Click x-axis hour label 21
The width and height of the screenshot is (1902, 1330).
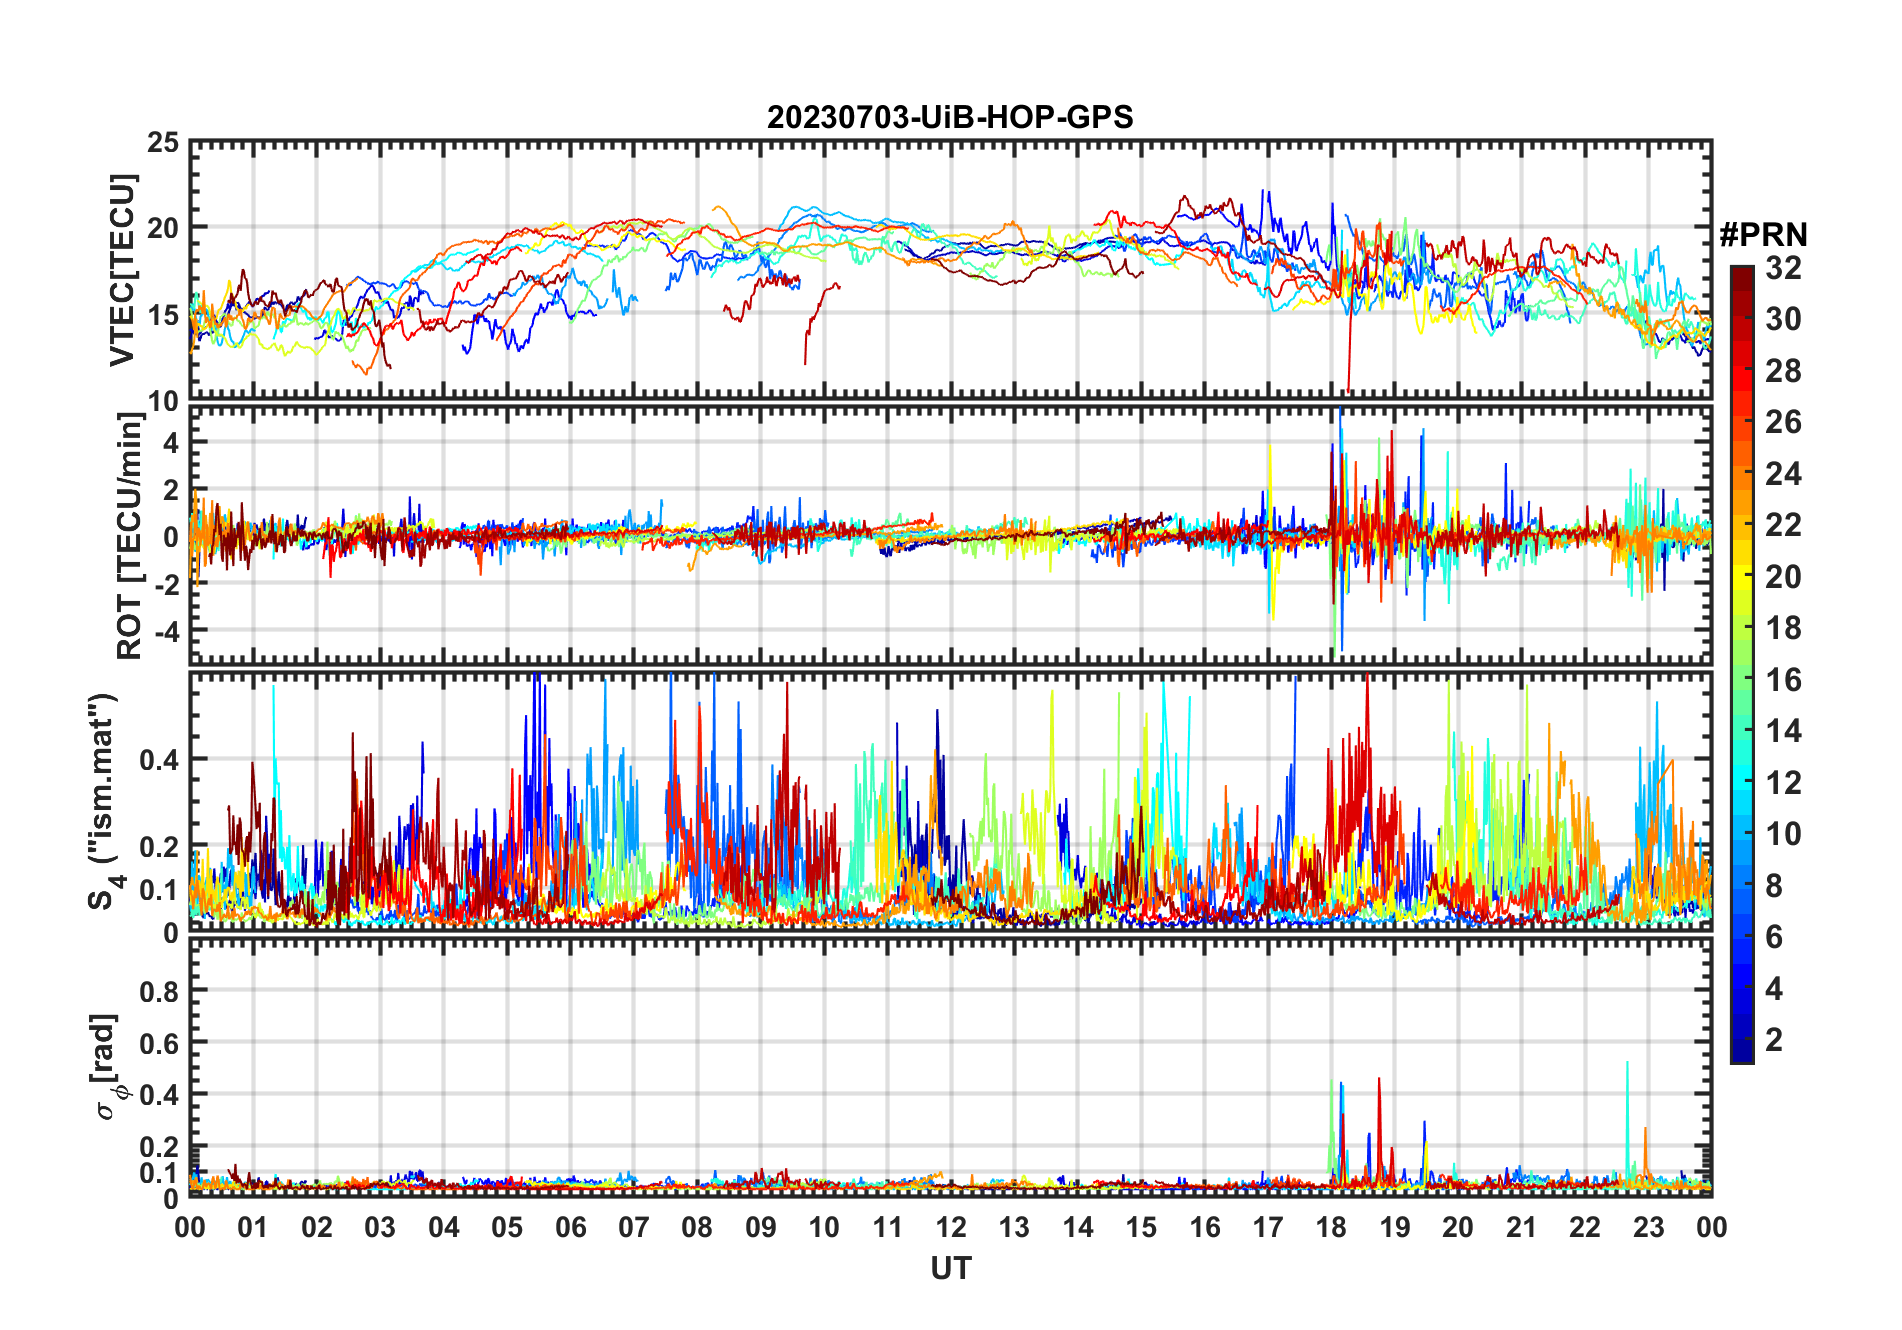coord(1522,1227)
